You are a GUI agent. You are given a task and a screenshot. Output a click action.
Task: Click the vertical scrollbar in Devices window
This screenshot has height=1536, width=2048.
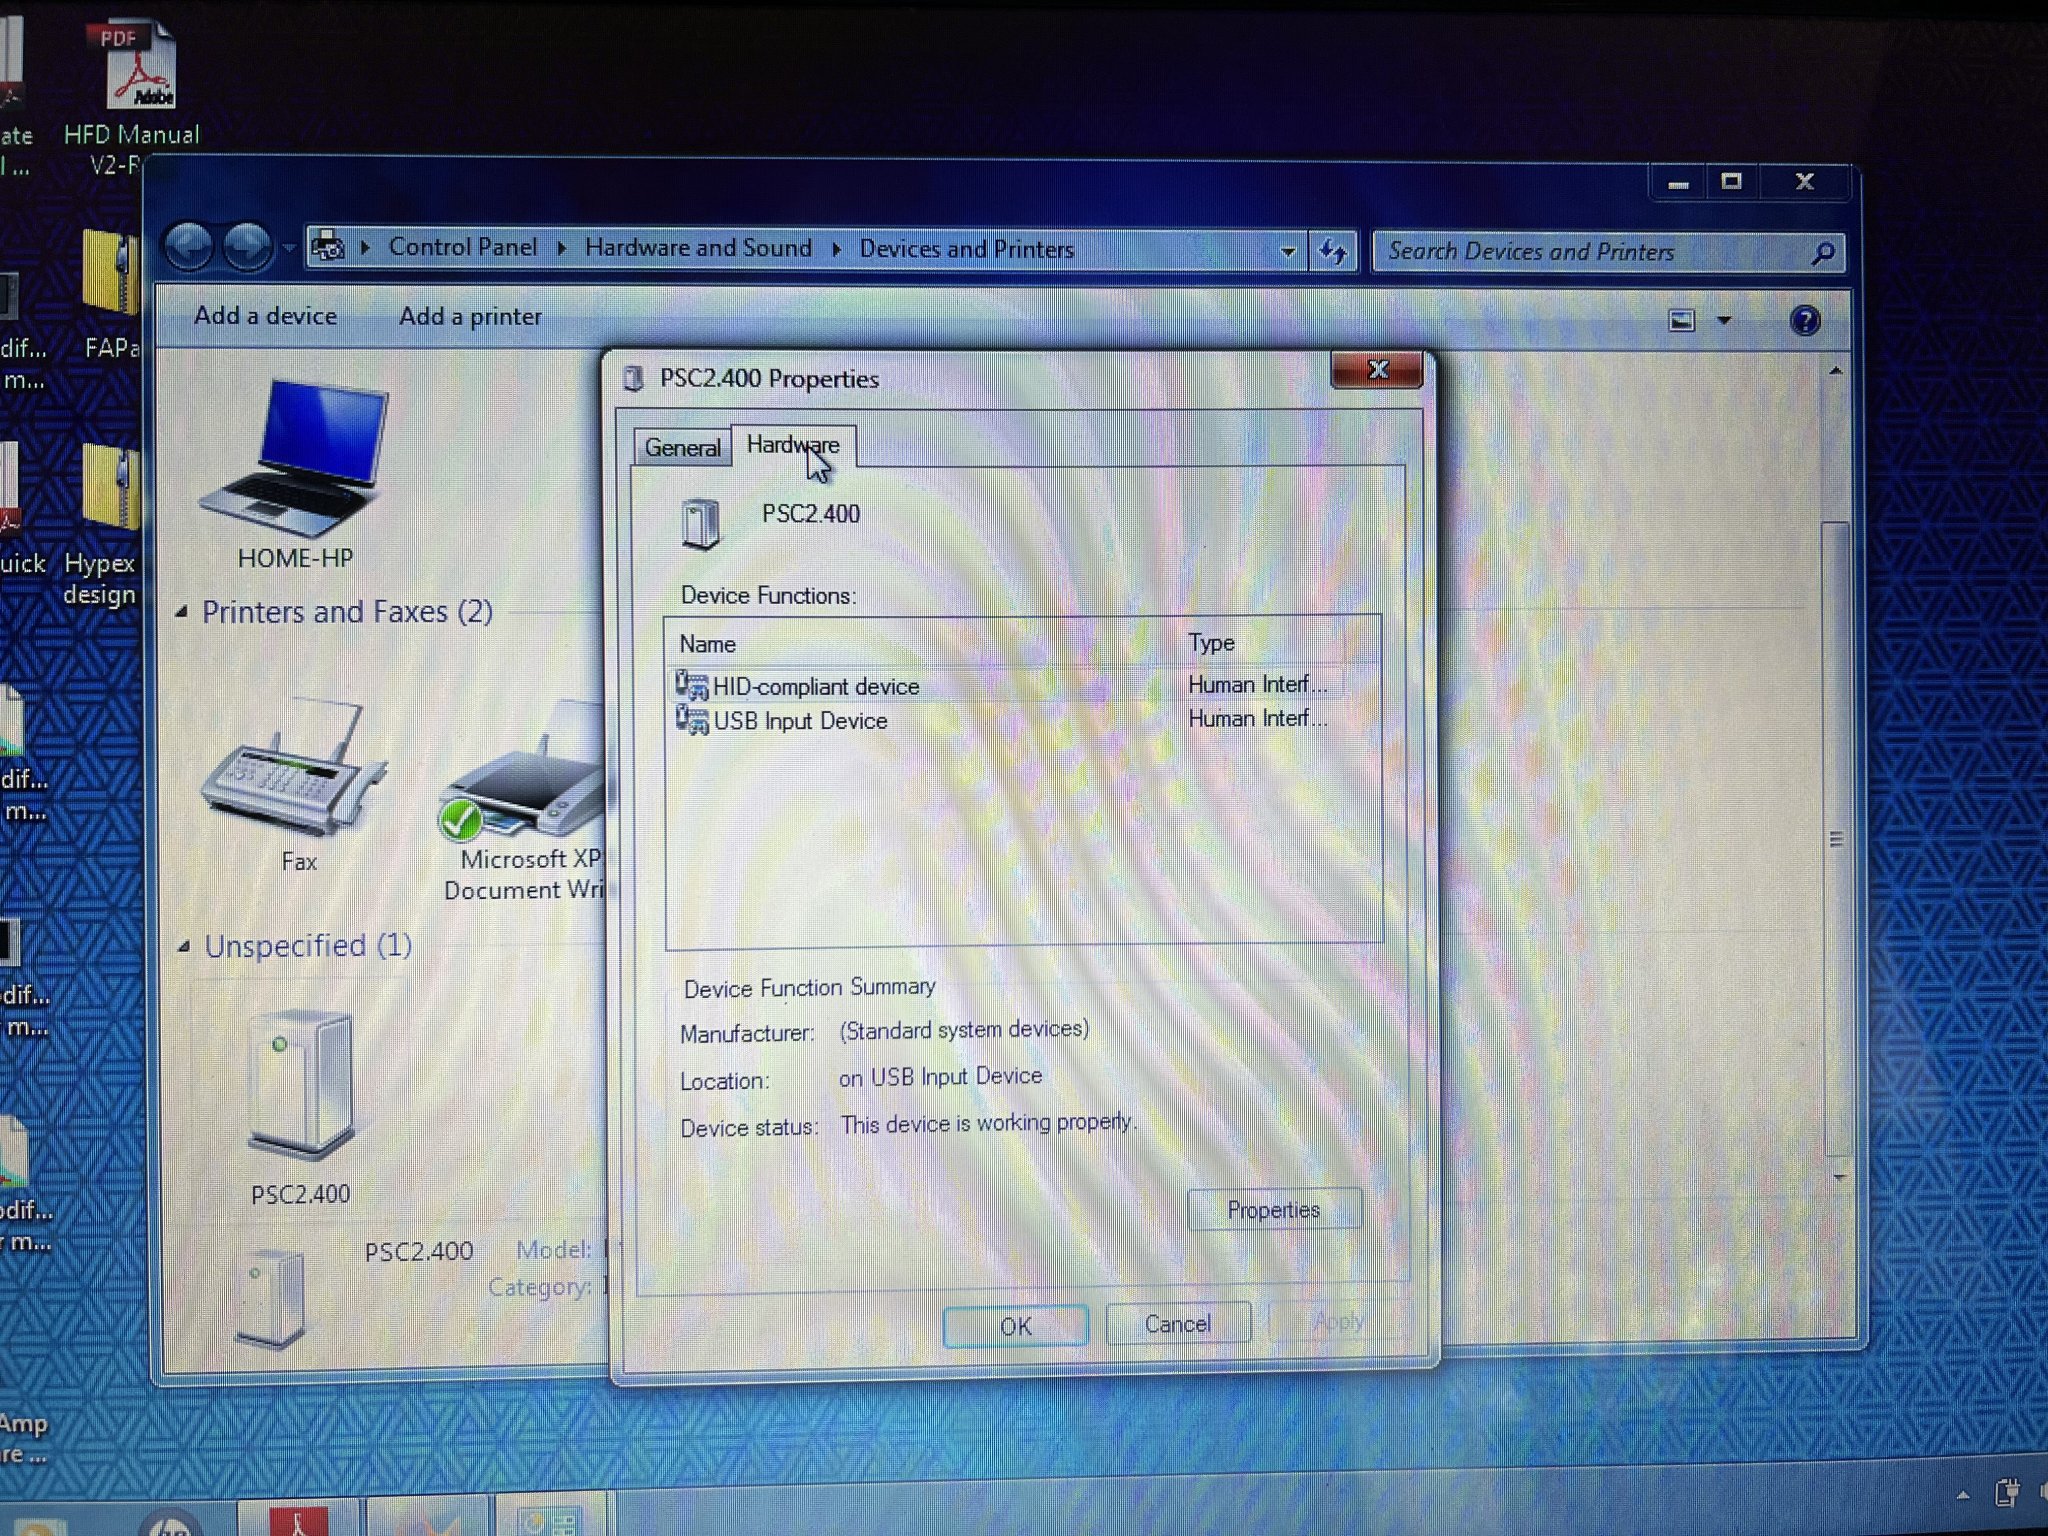[x=1835, y=838]
